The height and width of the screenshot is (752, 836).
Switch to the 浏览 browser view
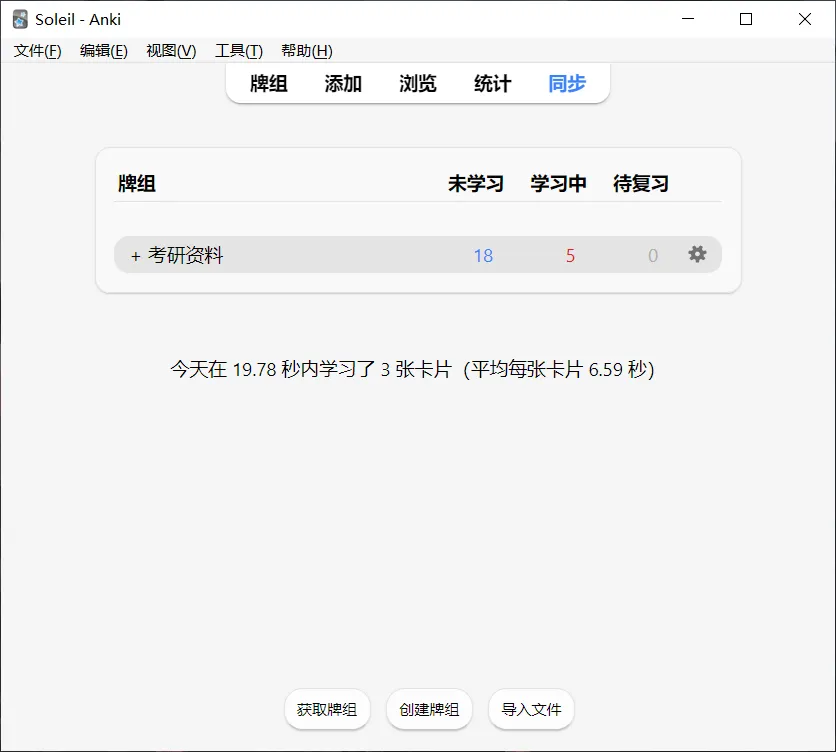(417, 84)
